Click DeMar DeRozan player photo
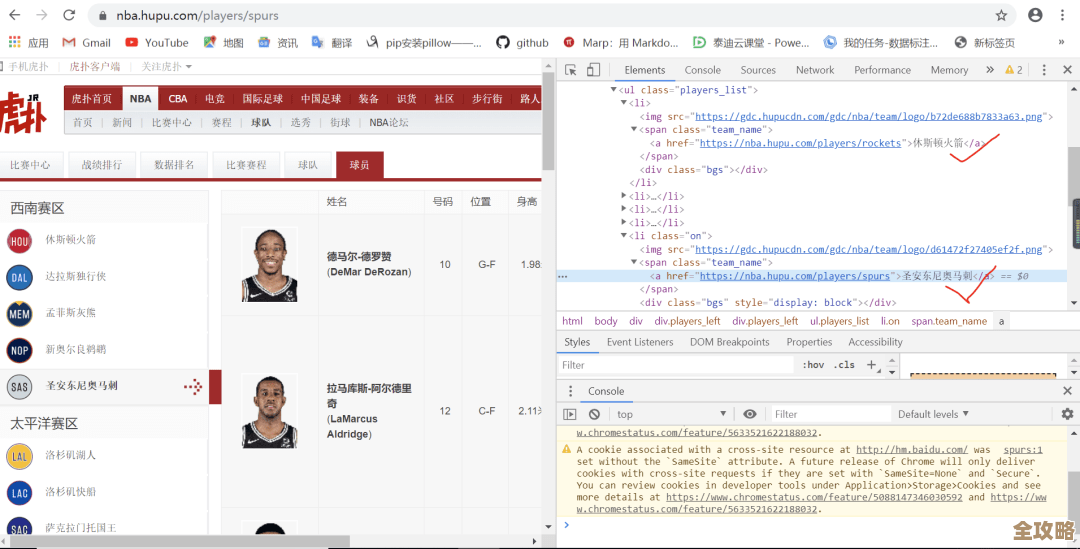Viewport: 1080px width, 549px height. click(x=269, y=265)
